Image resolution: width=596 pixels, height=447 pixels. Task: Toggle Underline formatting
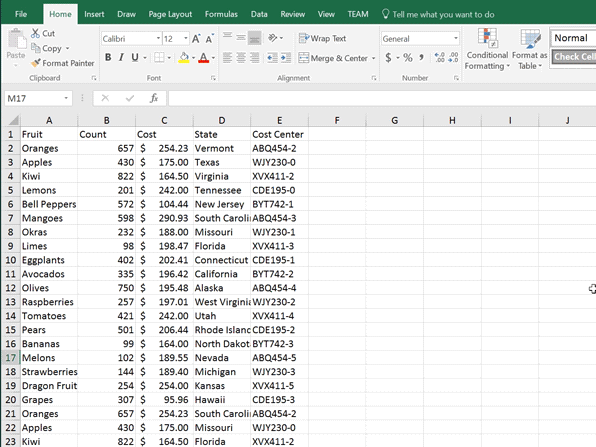(135, 58)
